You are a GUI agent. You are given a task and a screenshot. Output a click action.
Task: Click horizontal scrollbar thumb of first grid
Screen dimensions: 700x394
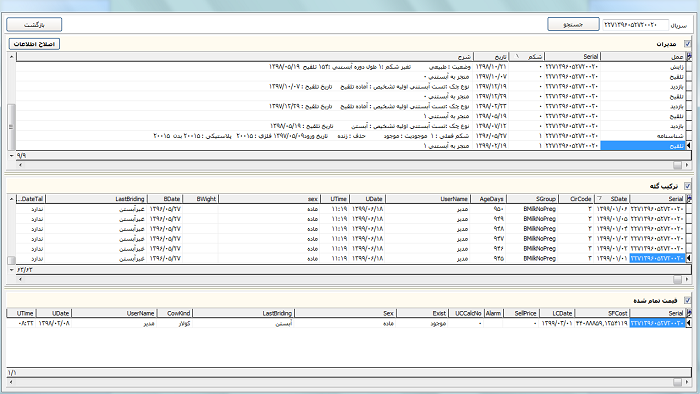pos(677,165)
